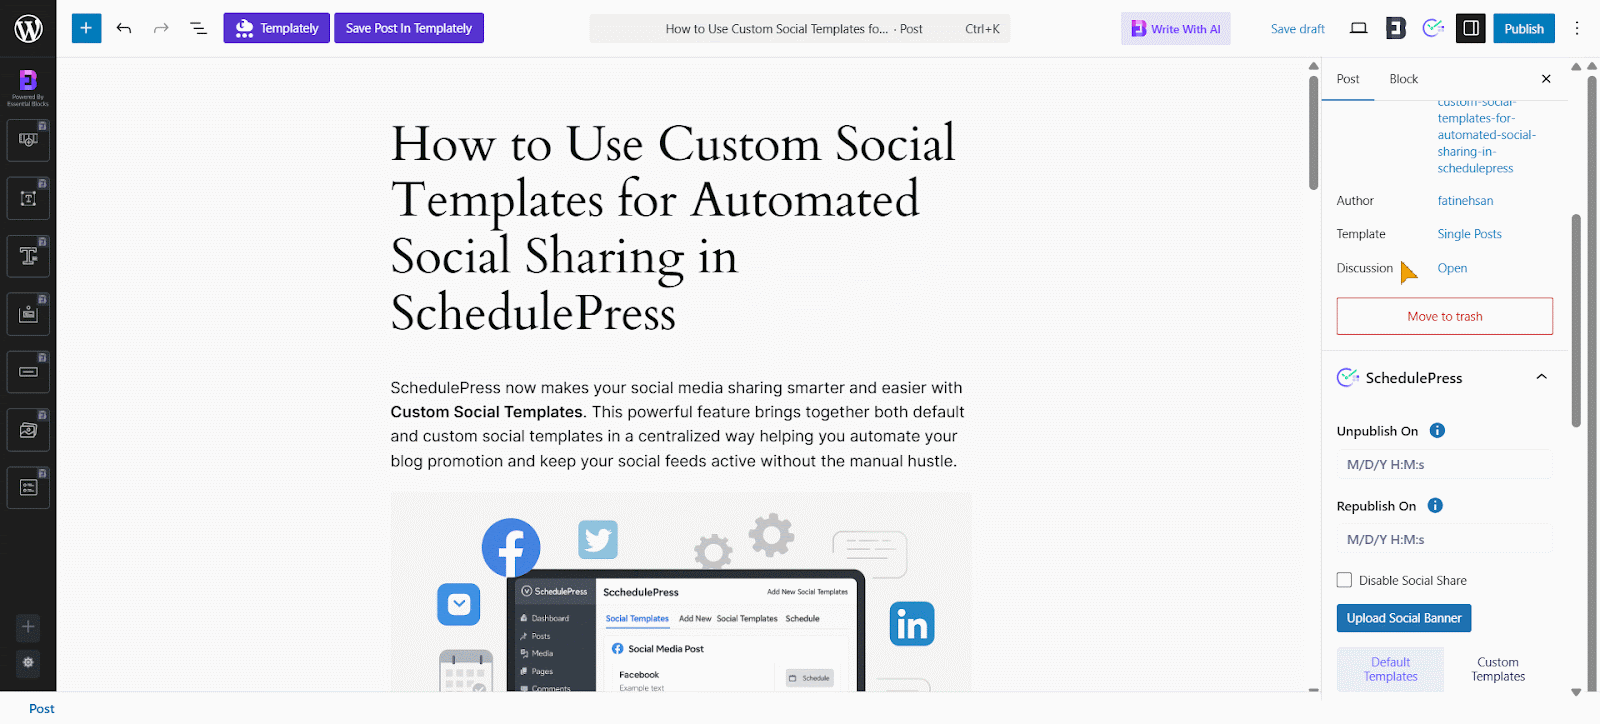Click the Republish On date field
Screen dimensions: 1600x724
click(x=1445, y=539)
